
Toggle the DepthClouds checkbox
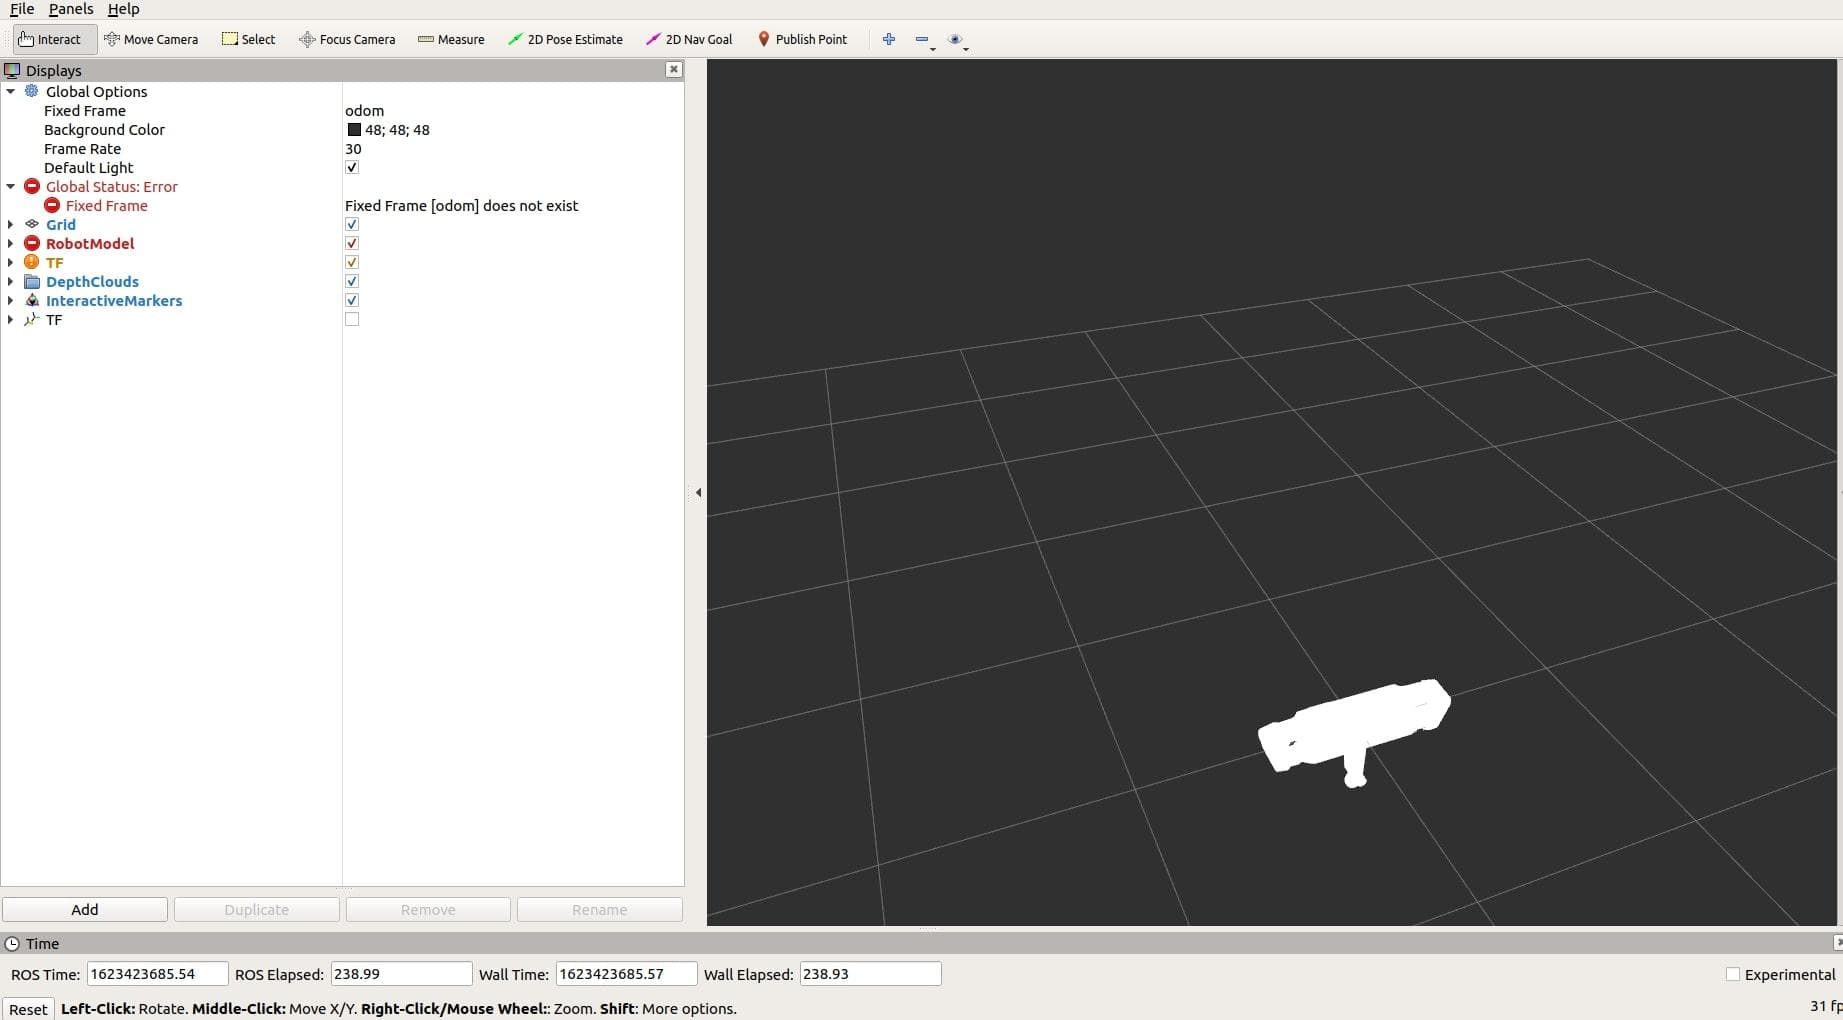click(352, 281)
